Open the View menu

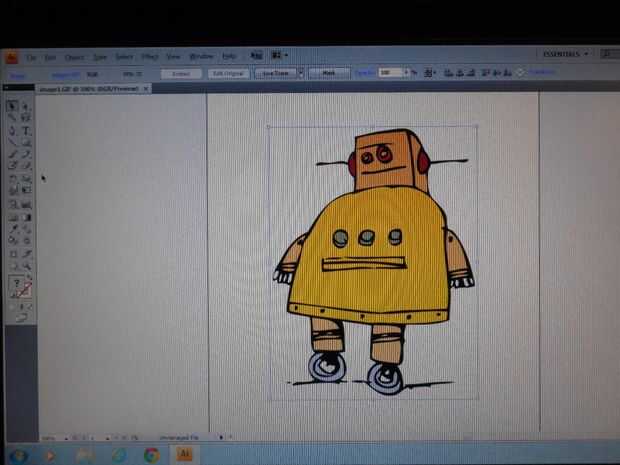pos(173,57)
